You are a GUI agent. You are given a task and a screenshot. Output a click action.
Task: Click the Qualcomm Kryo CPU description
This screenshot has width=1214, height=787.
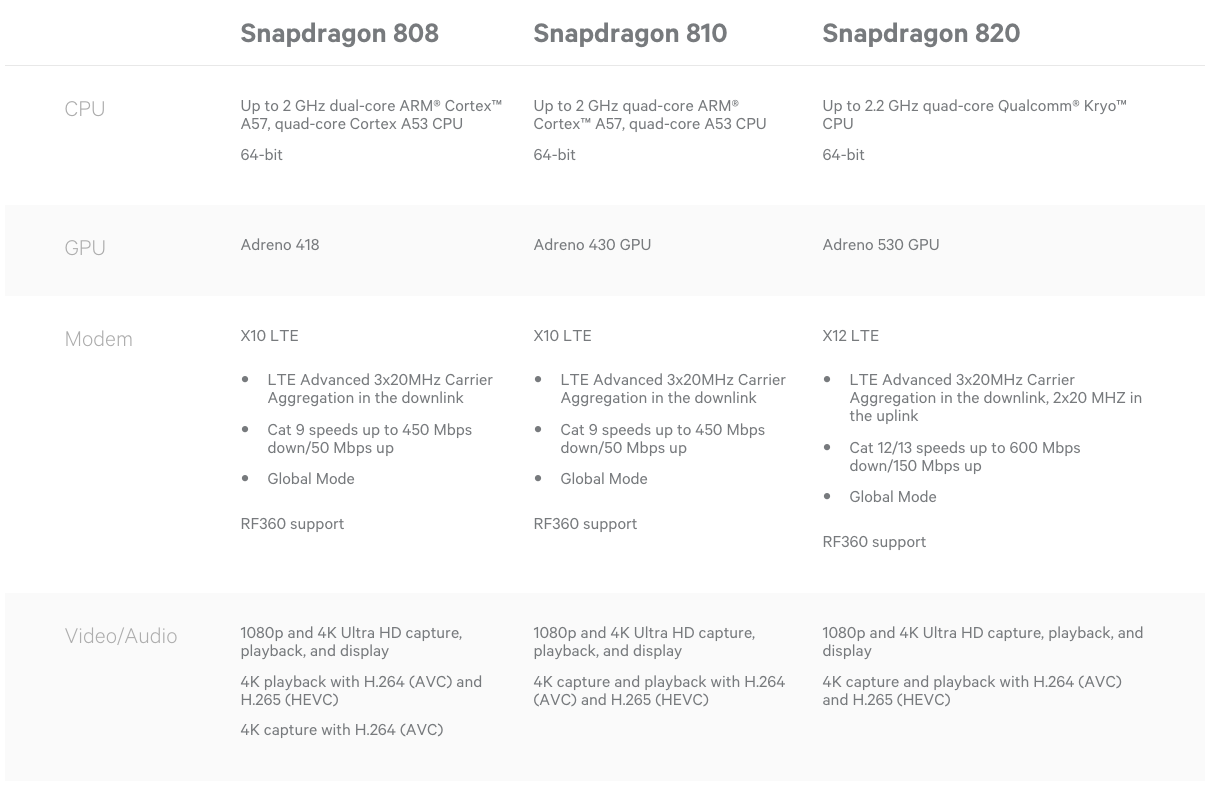click(x=974, y=114)
